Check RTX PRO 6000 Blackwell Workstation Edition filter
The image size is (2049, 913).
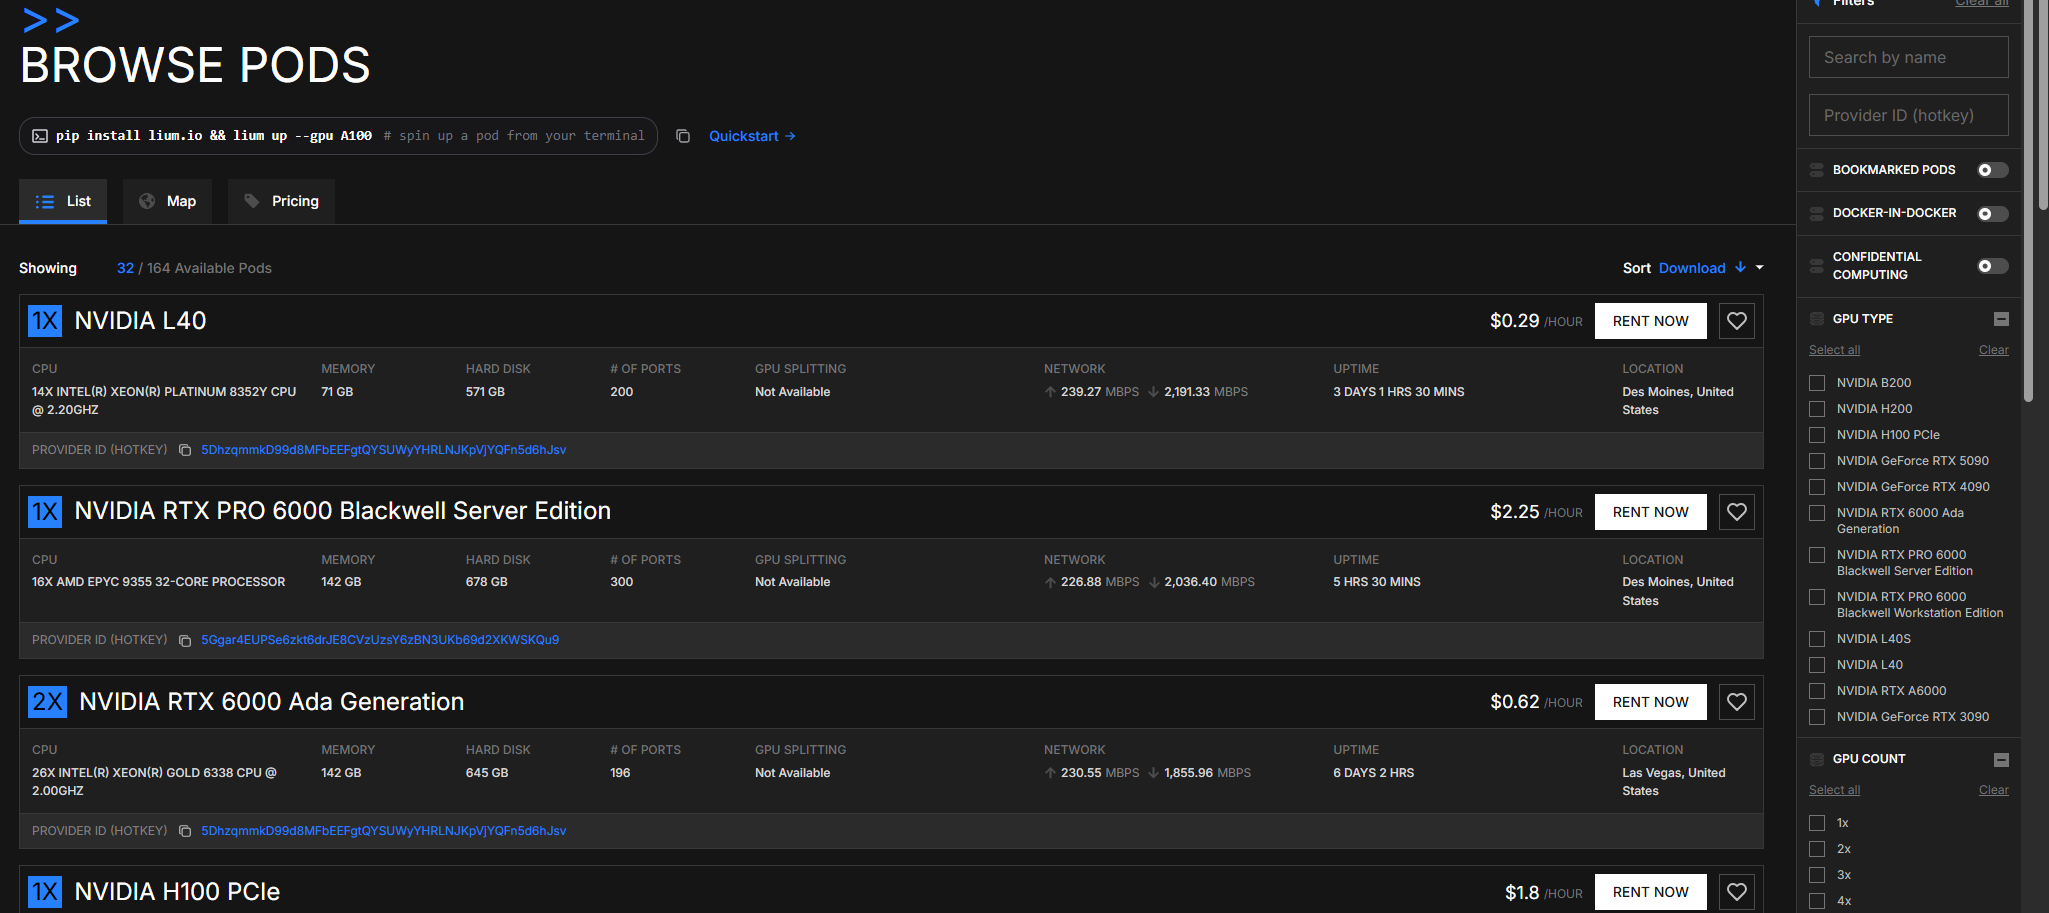[1817, 597]
